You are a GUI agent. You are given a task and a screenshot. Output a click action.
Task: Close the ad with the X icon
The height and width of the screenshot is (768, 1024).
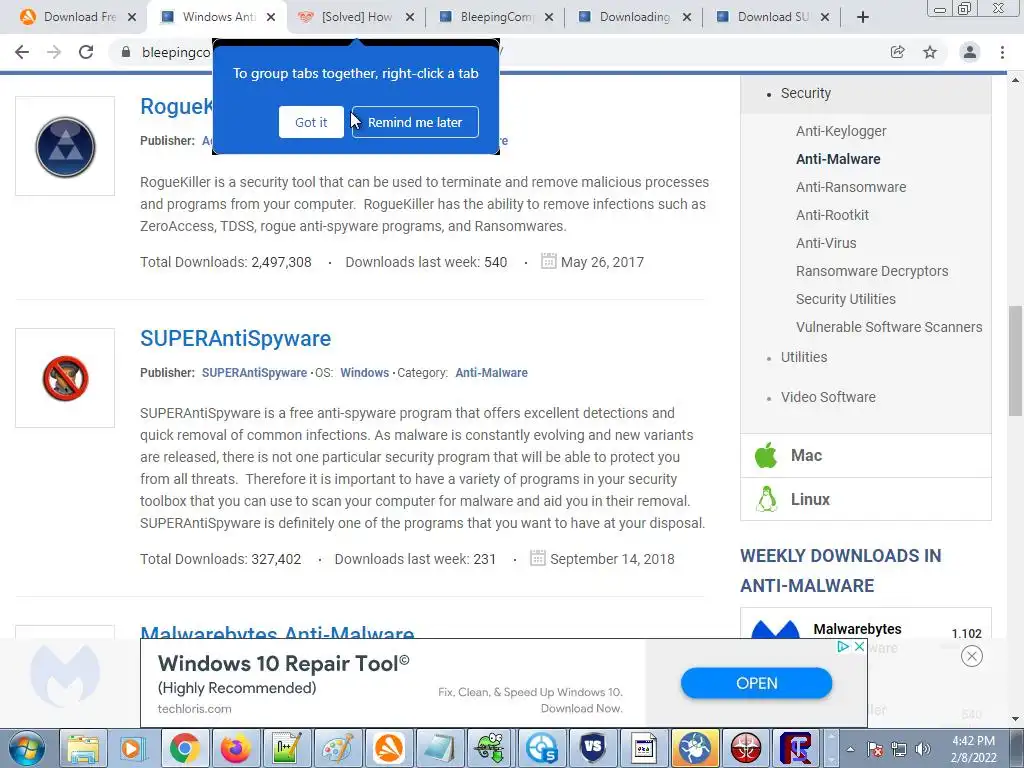859,646
